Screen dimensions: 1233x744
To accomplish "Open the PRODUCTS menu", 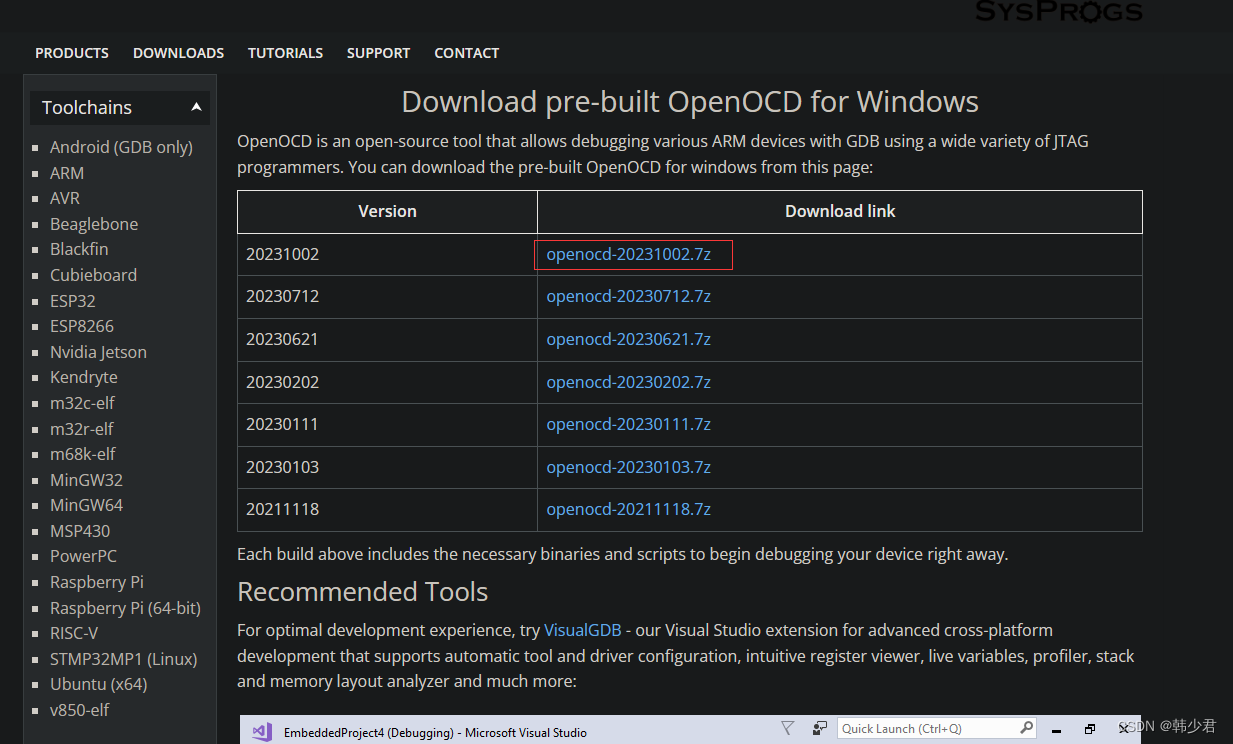I will tap(72, 53).
